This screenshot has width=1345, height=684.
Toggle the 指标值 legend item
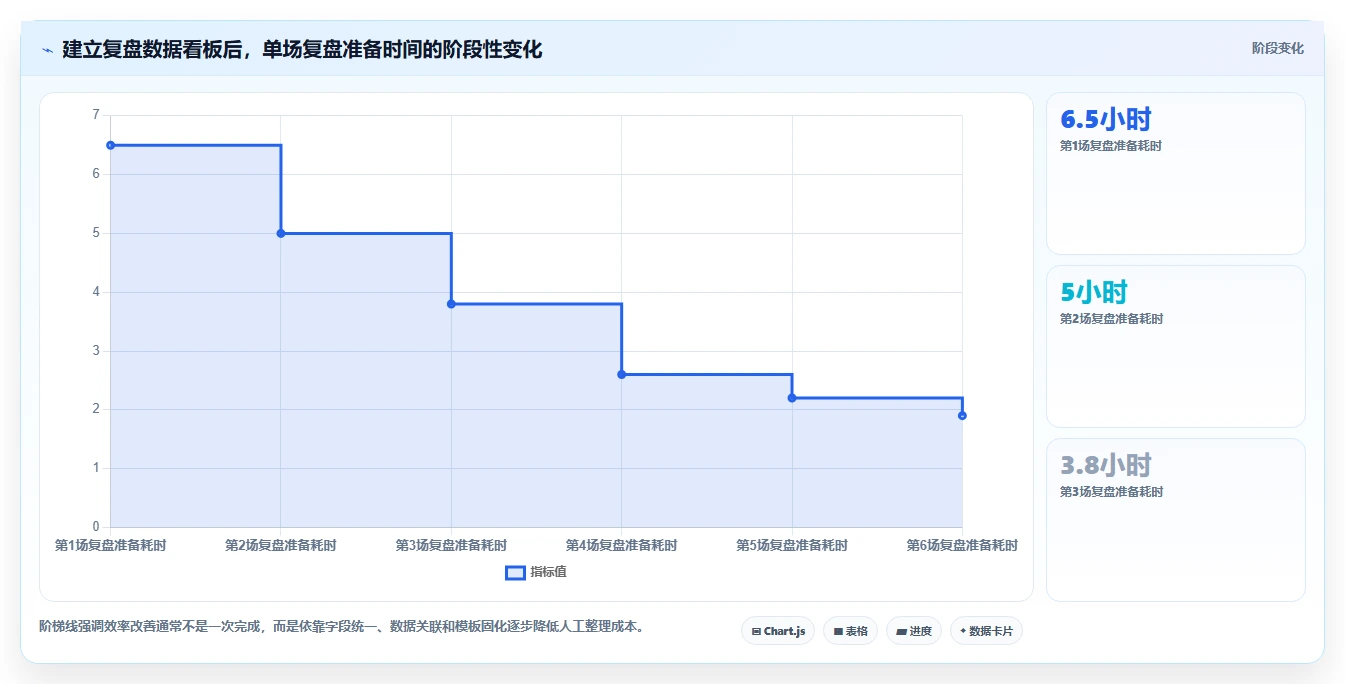[536, 572]
